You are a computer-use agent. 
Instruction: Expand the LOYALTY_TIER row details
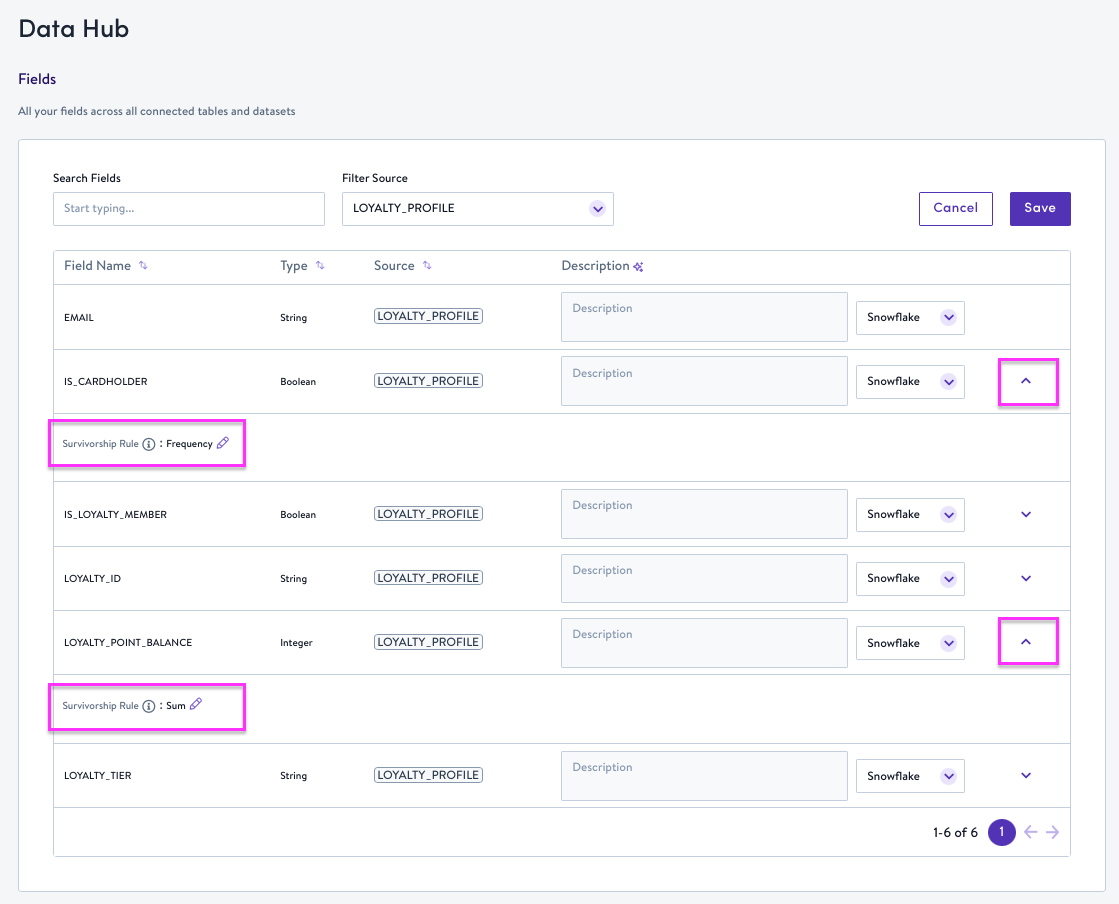pos(1026,775)
